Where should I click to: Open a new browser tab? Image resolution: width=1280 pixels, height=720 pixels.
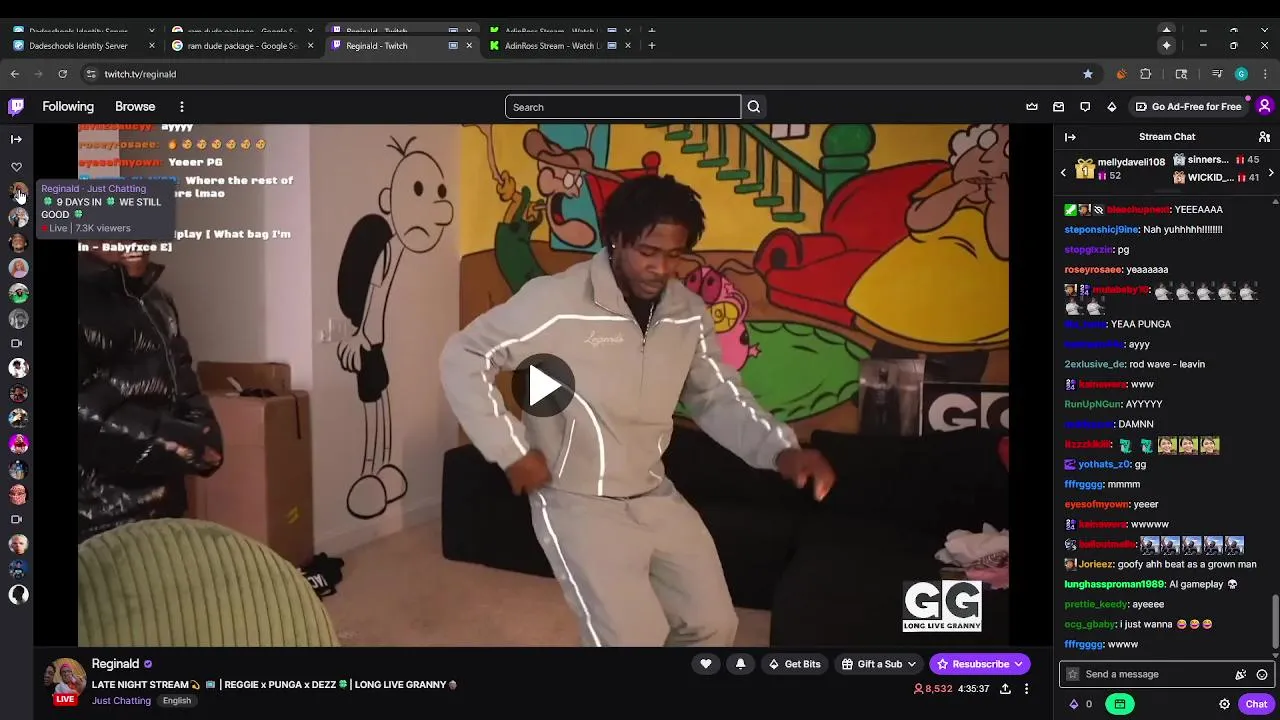pos(651,45)
